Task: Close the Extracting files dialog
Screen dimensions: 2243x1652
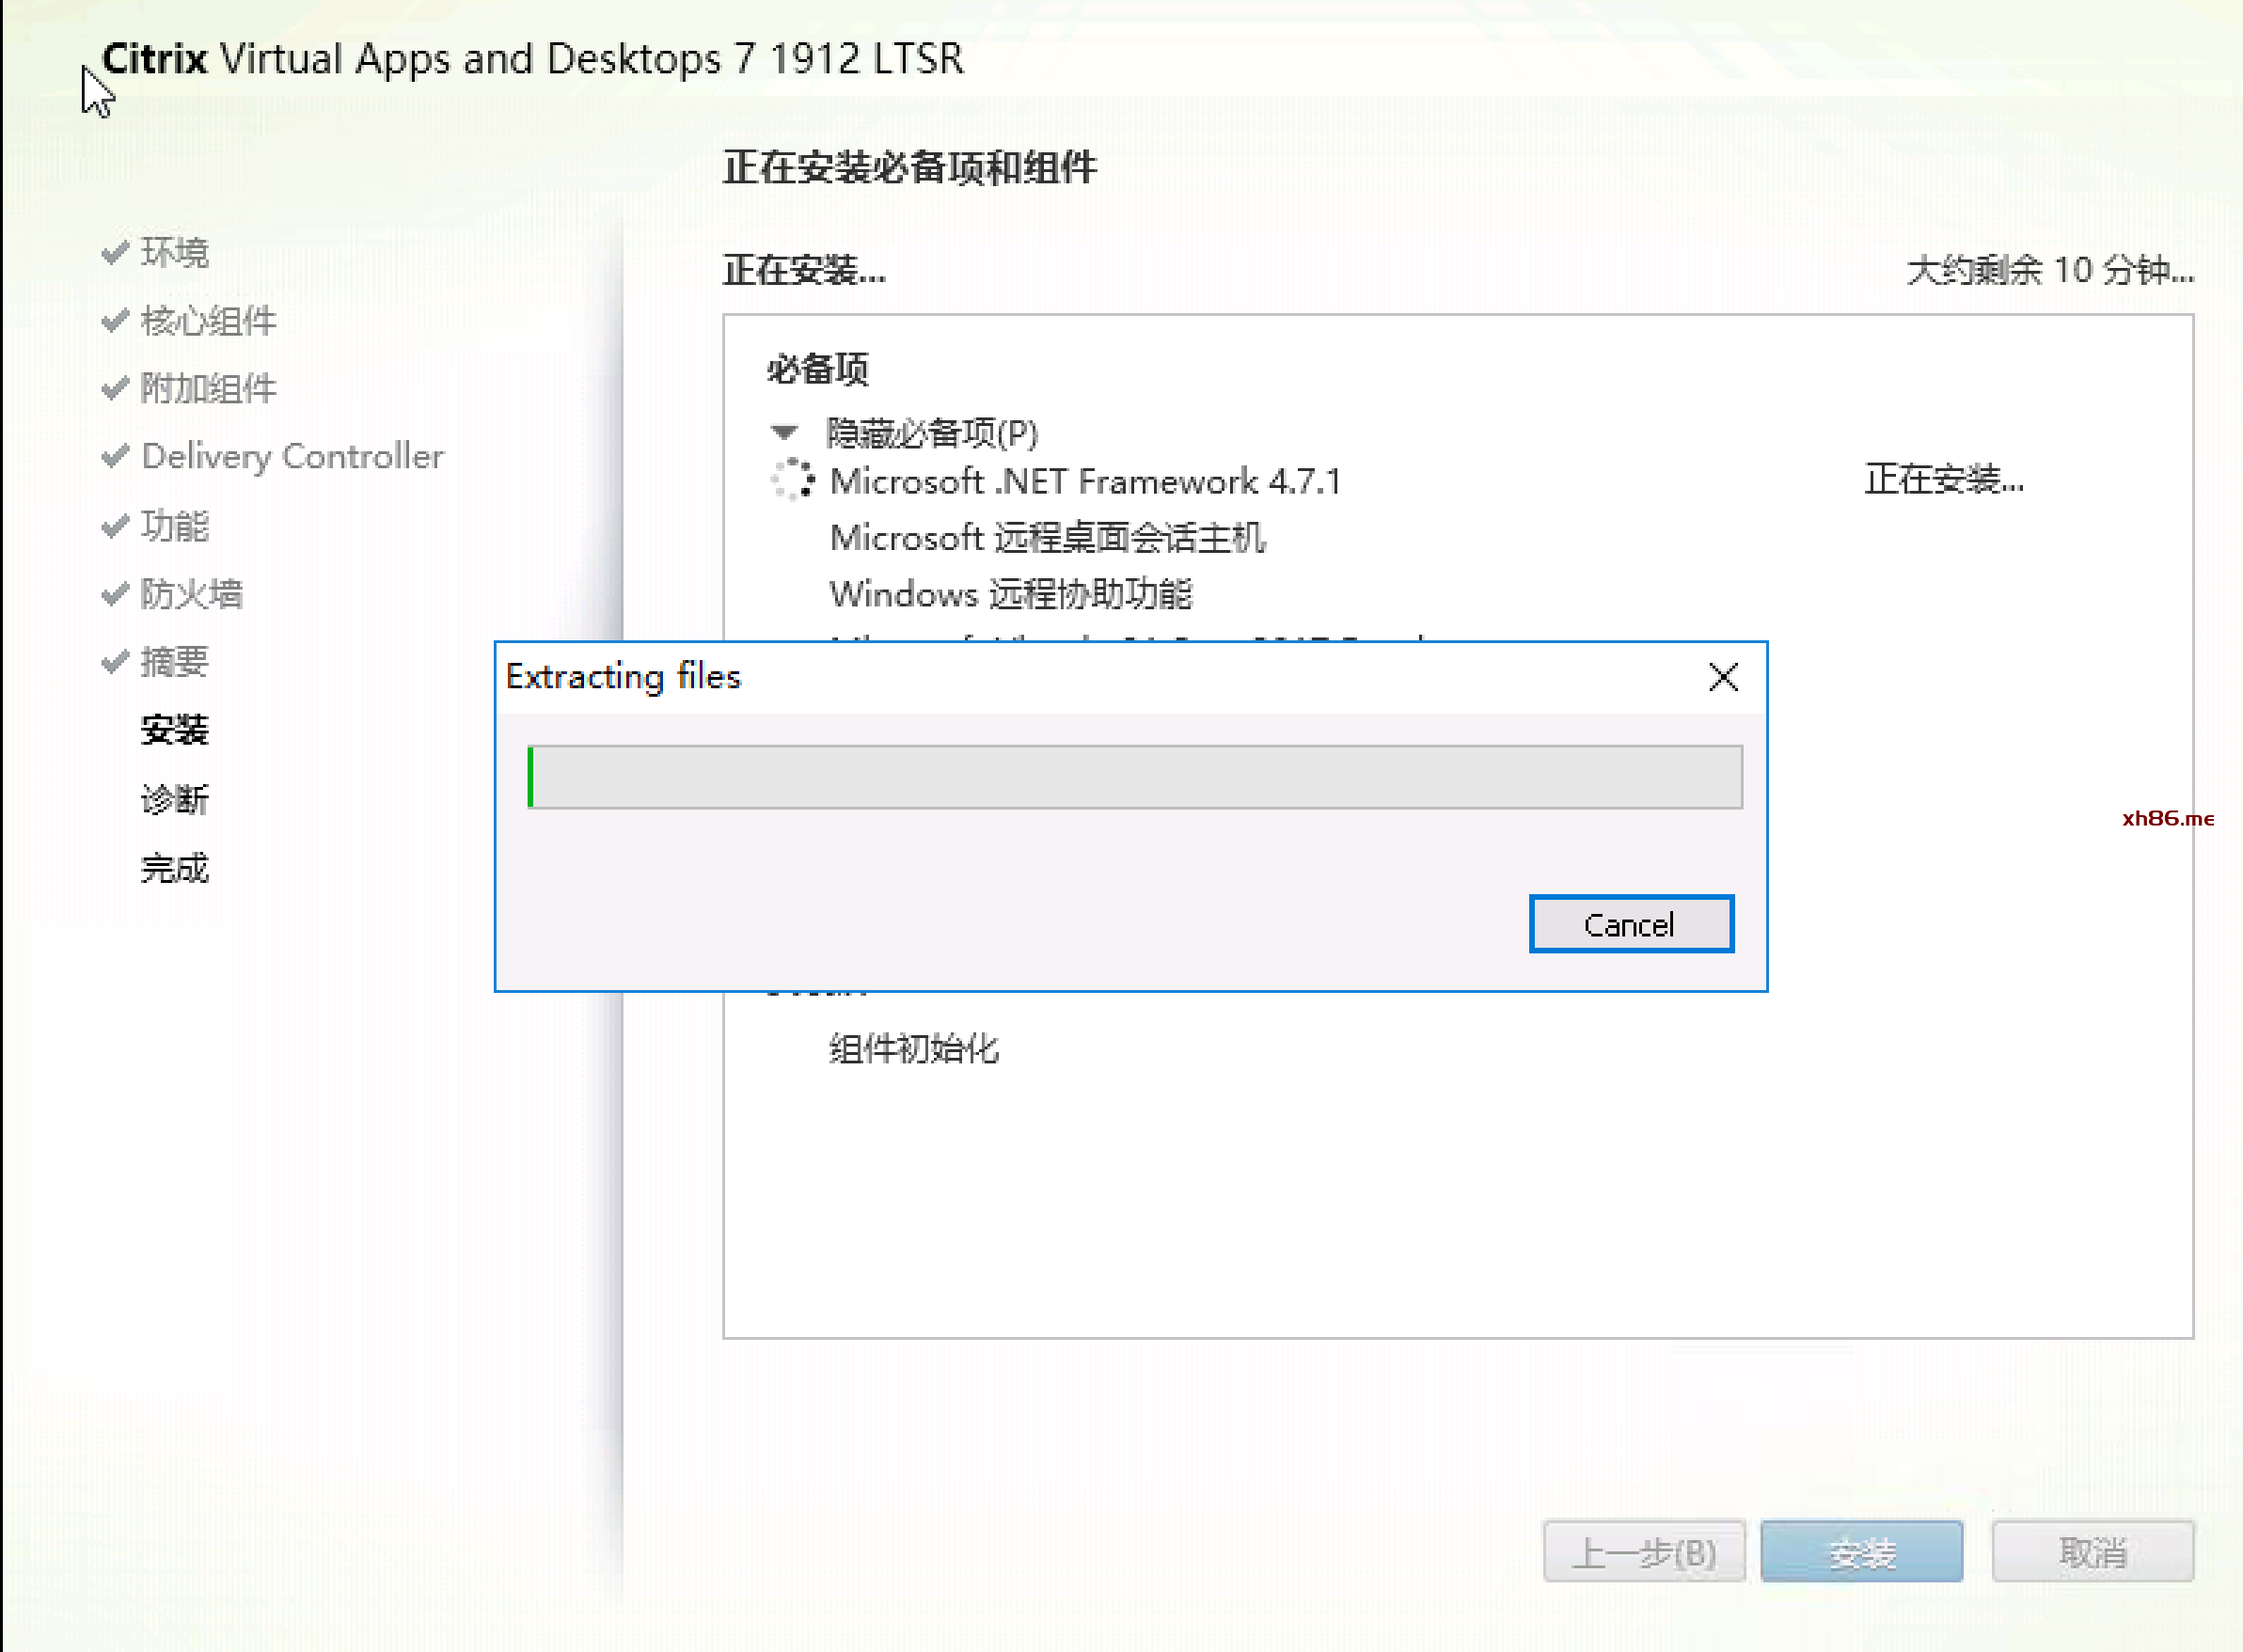Action: (1723, 677)
